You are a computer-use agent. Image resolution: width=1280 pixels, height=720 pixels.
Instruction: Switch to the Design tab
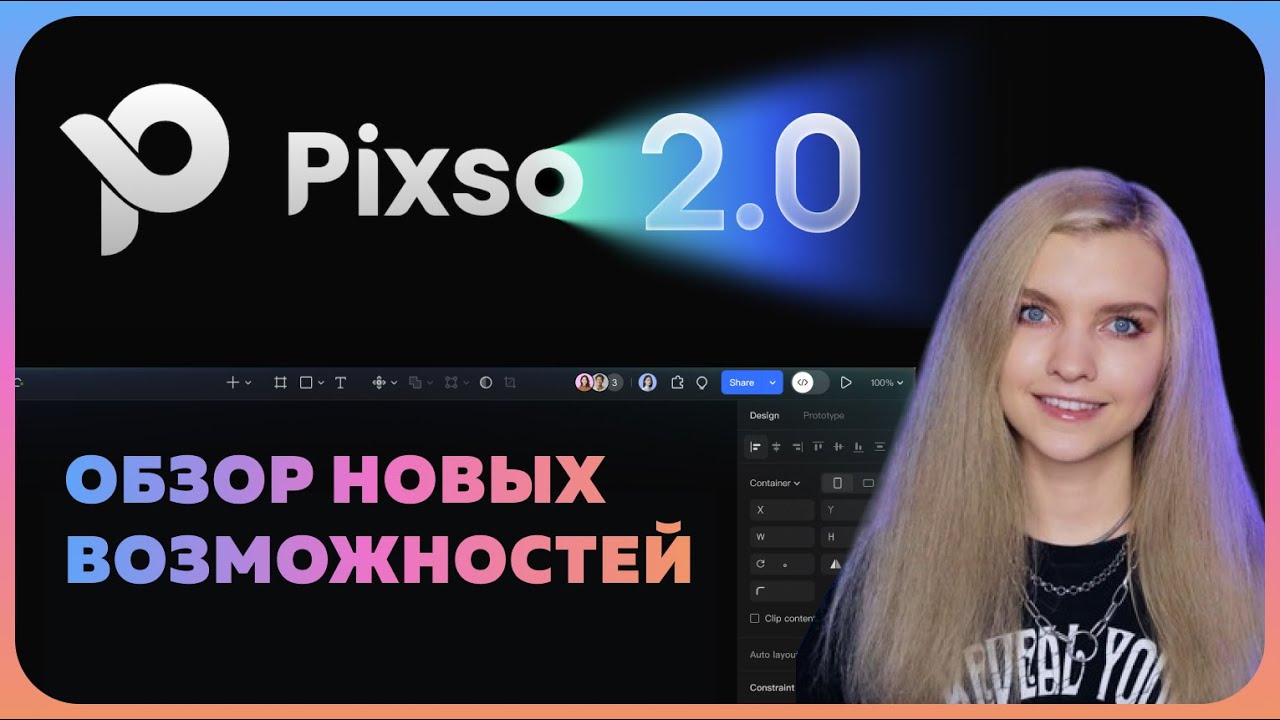tap(764, 415)
